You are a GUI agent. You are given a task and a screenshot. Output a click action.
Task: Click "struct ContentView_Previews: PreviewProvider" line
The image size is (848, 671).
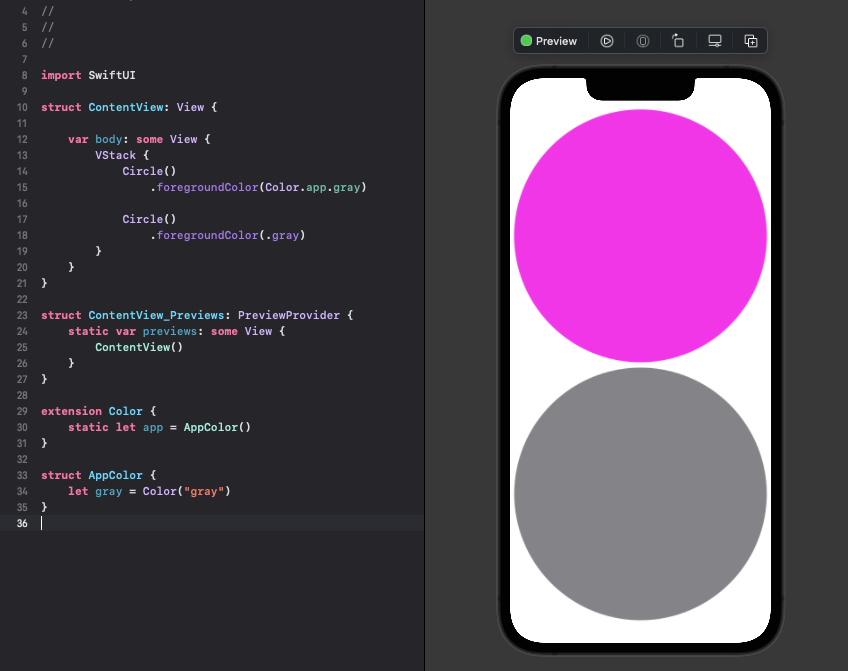(x=197, y=315)
